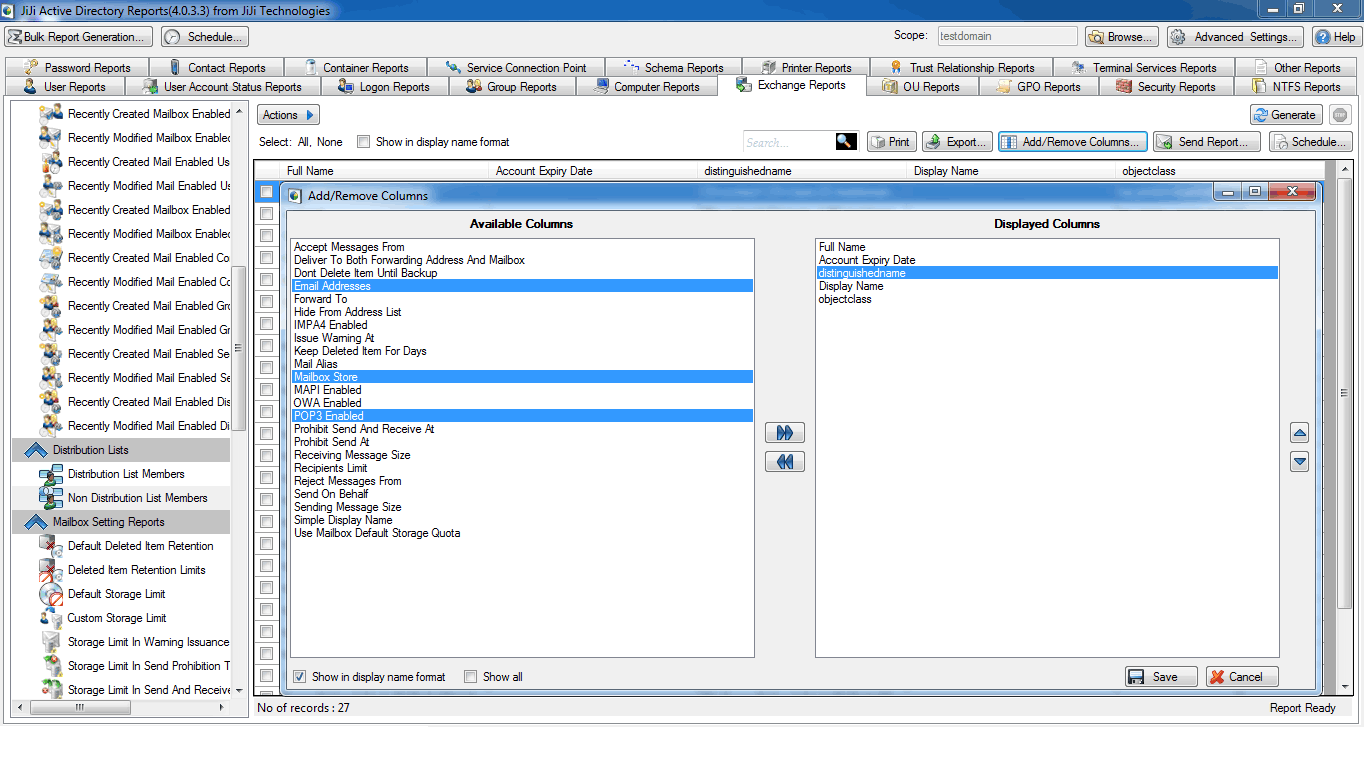Image resolution: width=1364 pixels, height=768 pixels.
Task: Click the Non Distribution List Members icon
Action: pyautogui.click(x=51, y=498)
